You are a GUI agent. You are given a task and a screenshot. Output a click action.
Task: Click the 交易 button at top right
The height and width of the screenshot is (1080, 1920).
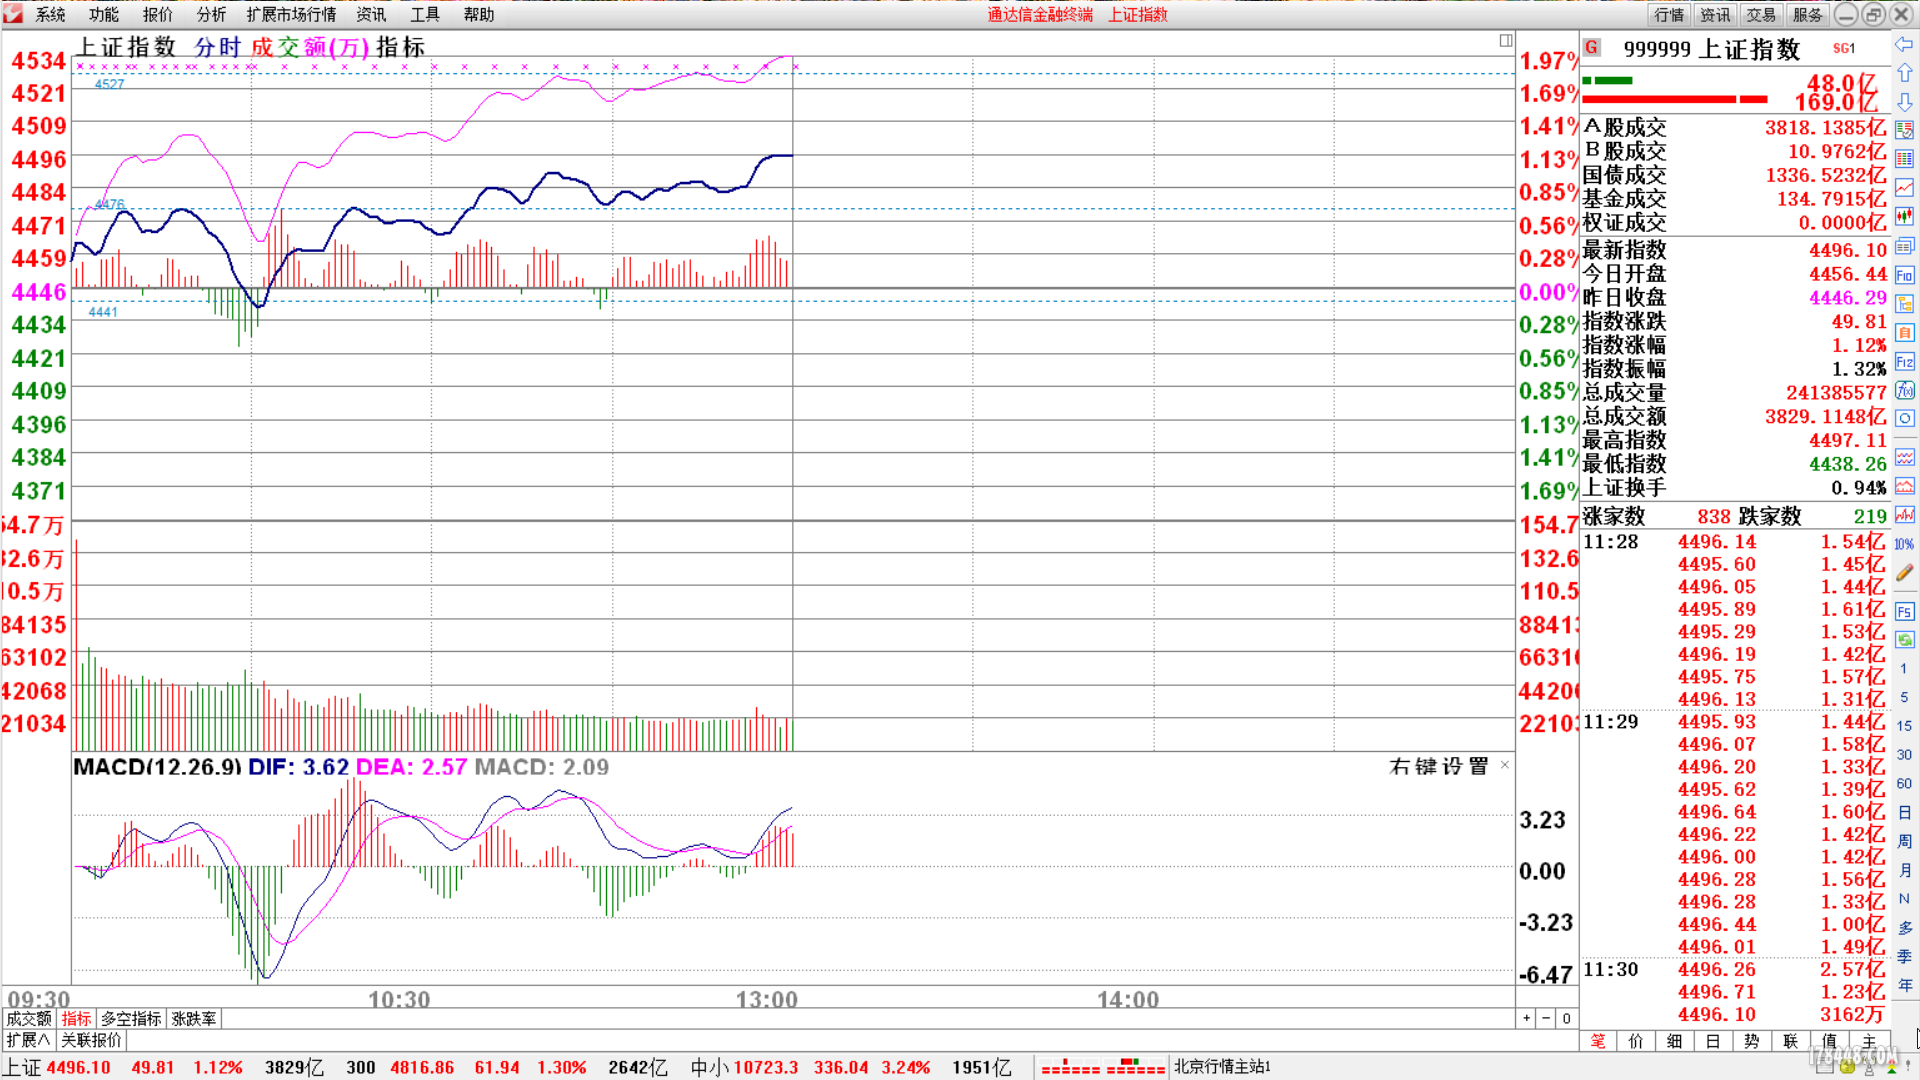1761,14
